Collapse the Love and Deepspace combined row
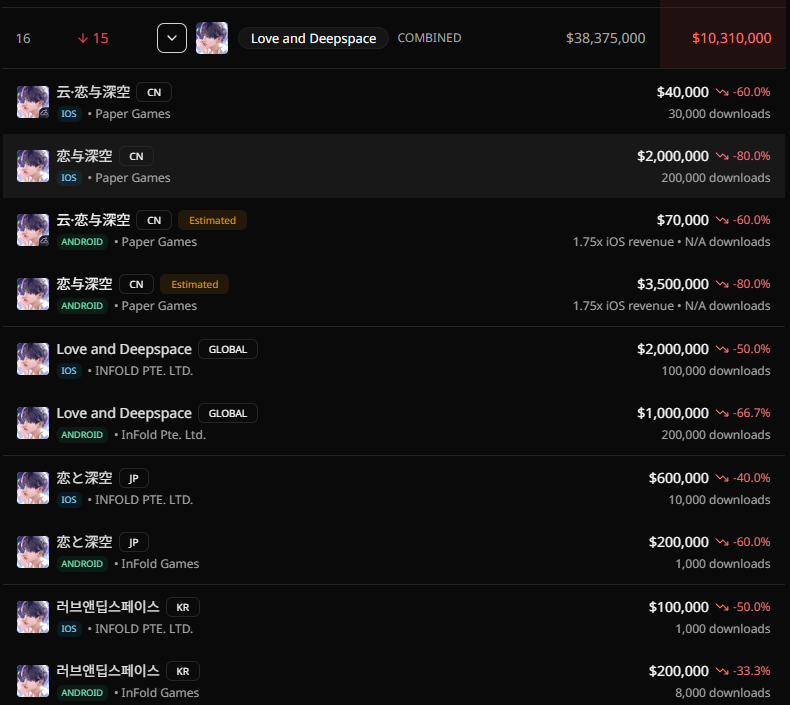Screen dimensions: 790x705 (x=172, y=38)
